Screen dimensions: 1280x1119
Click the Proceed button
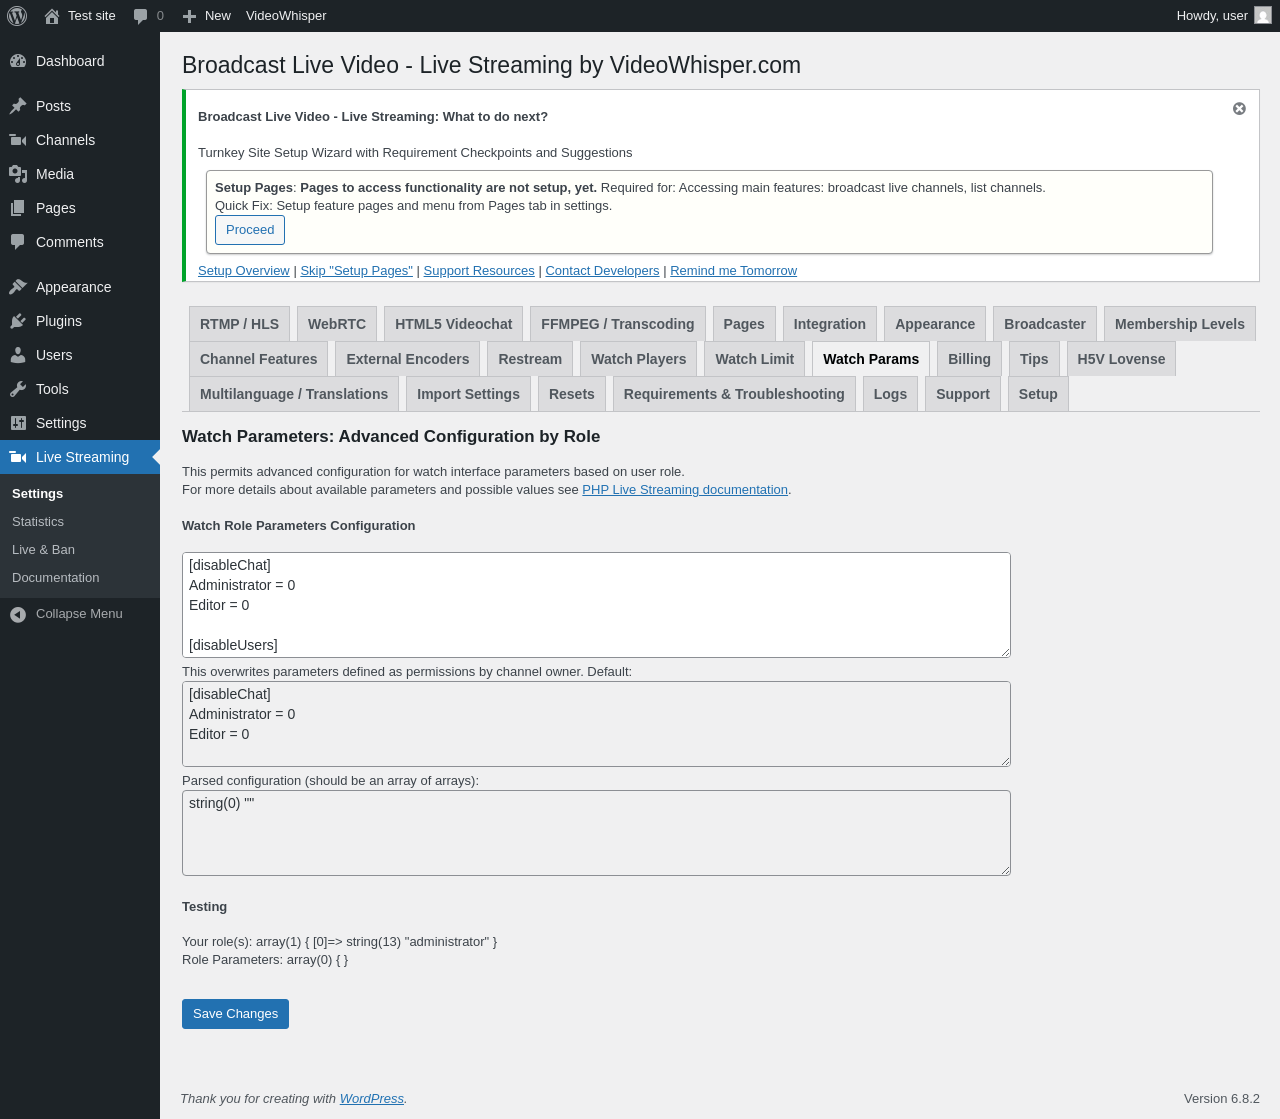click(x=250, y=230)
